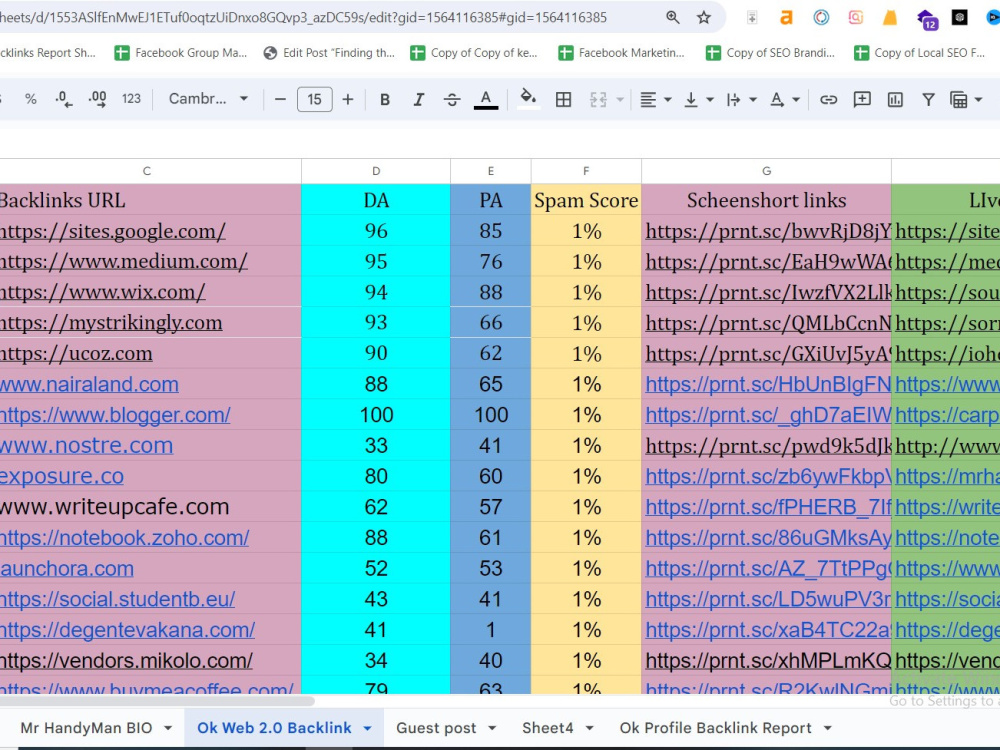Viewport: 1000px width, 750px height.
Task: Decrease font size with minus button
Action: tap(280, 99)
